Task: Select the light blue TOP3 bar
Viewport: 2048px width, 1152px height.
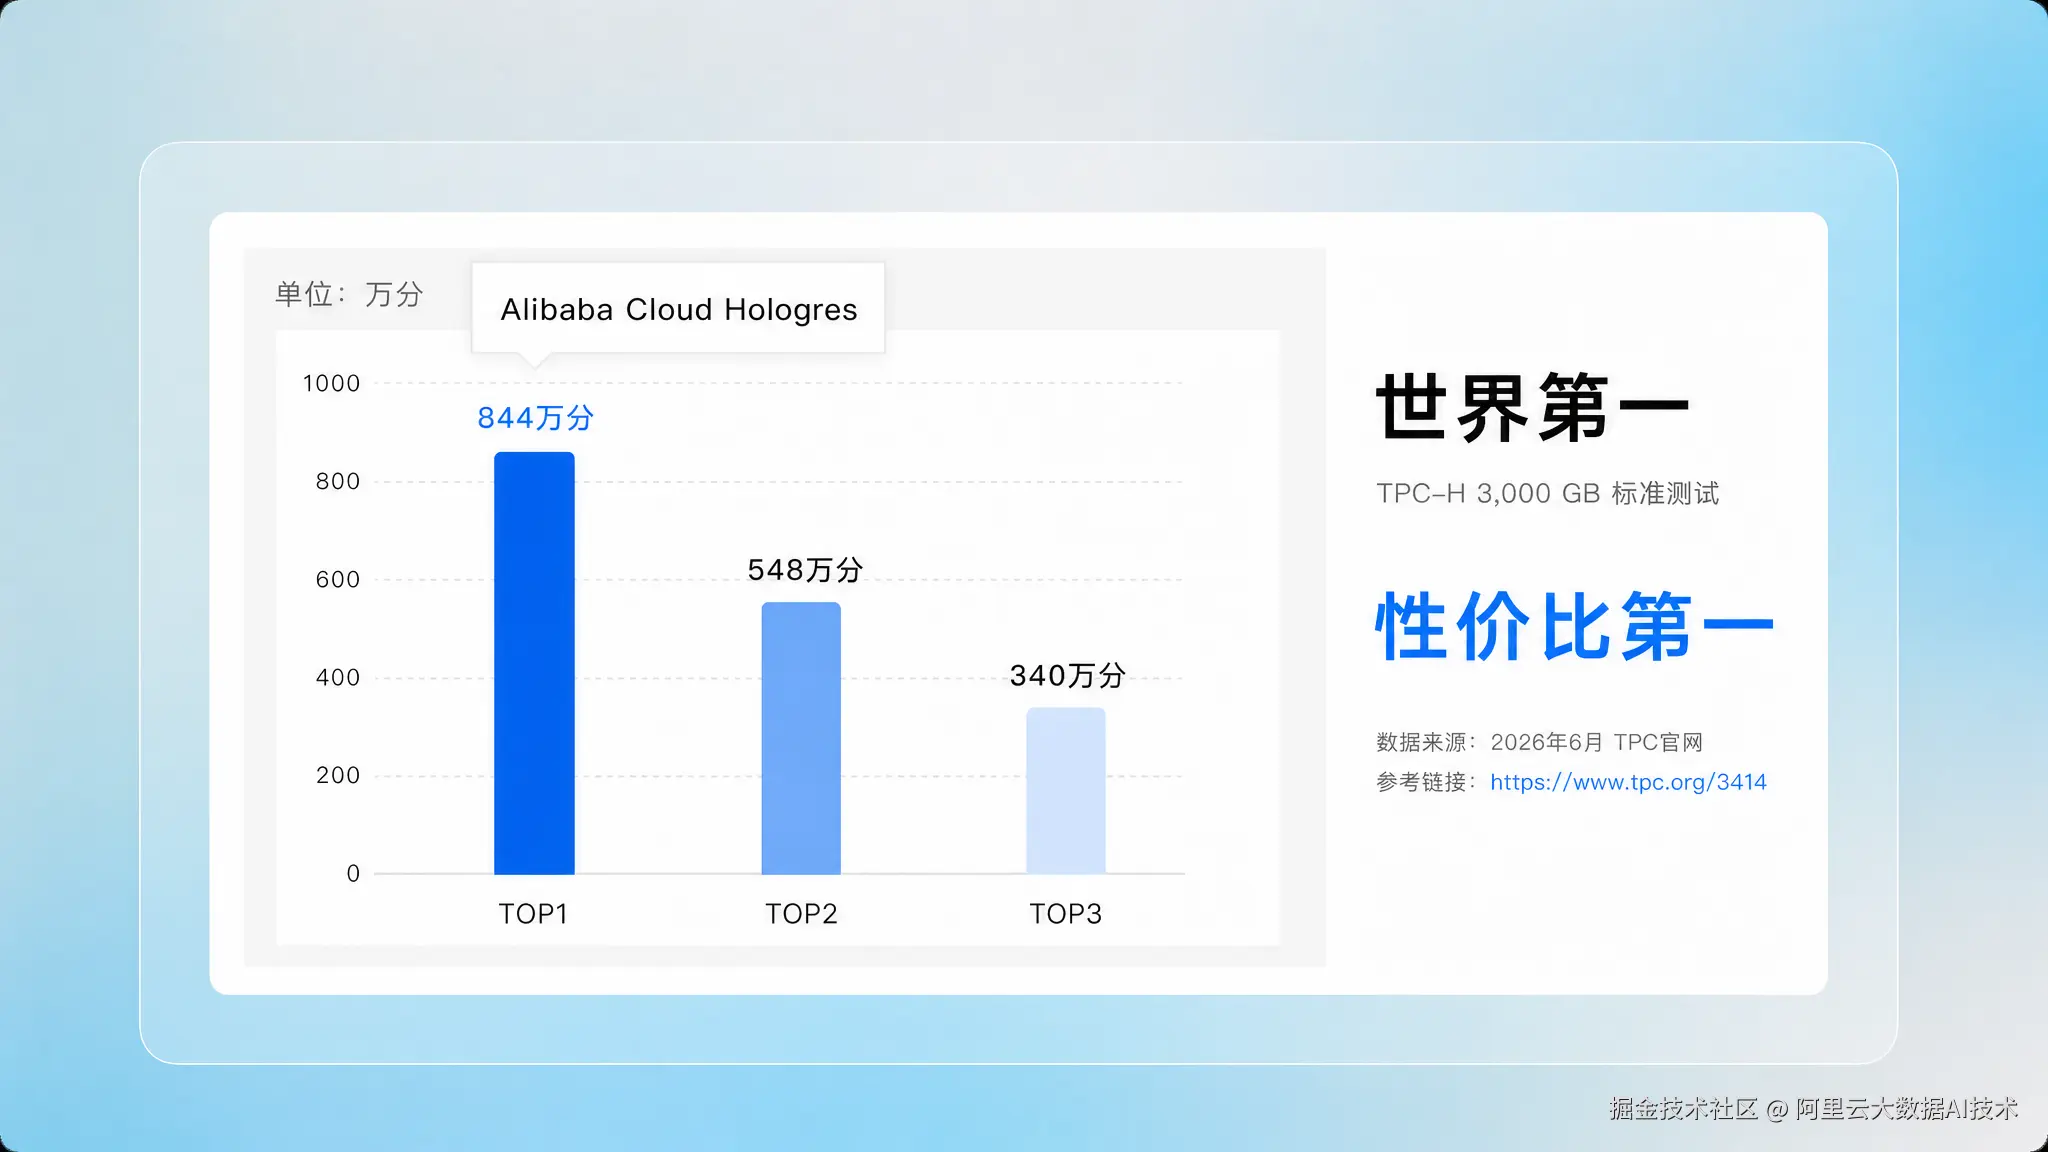Action: 1066,791
